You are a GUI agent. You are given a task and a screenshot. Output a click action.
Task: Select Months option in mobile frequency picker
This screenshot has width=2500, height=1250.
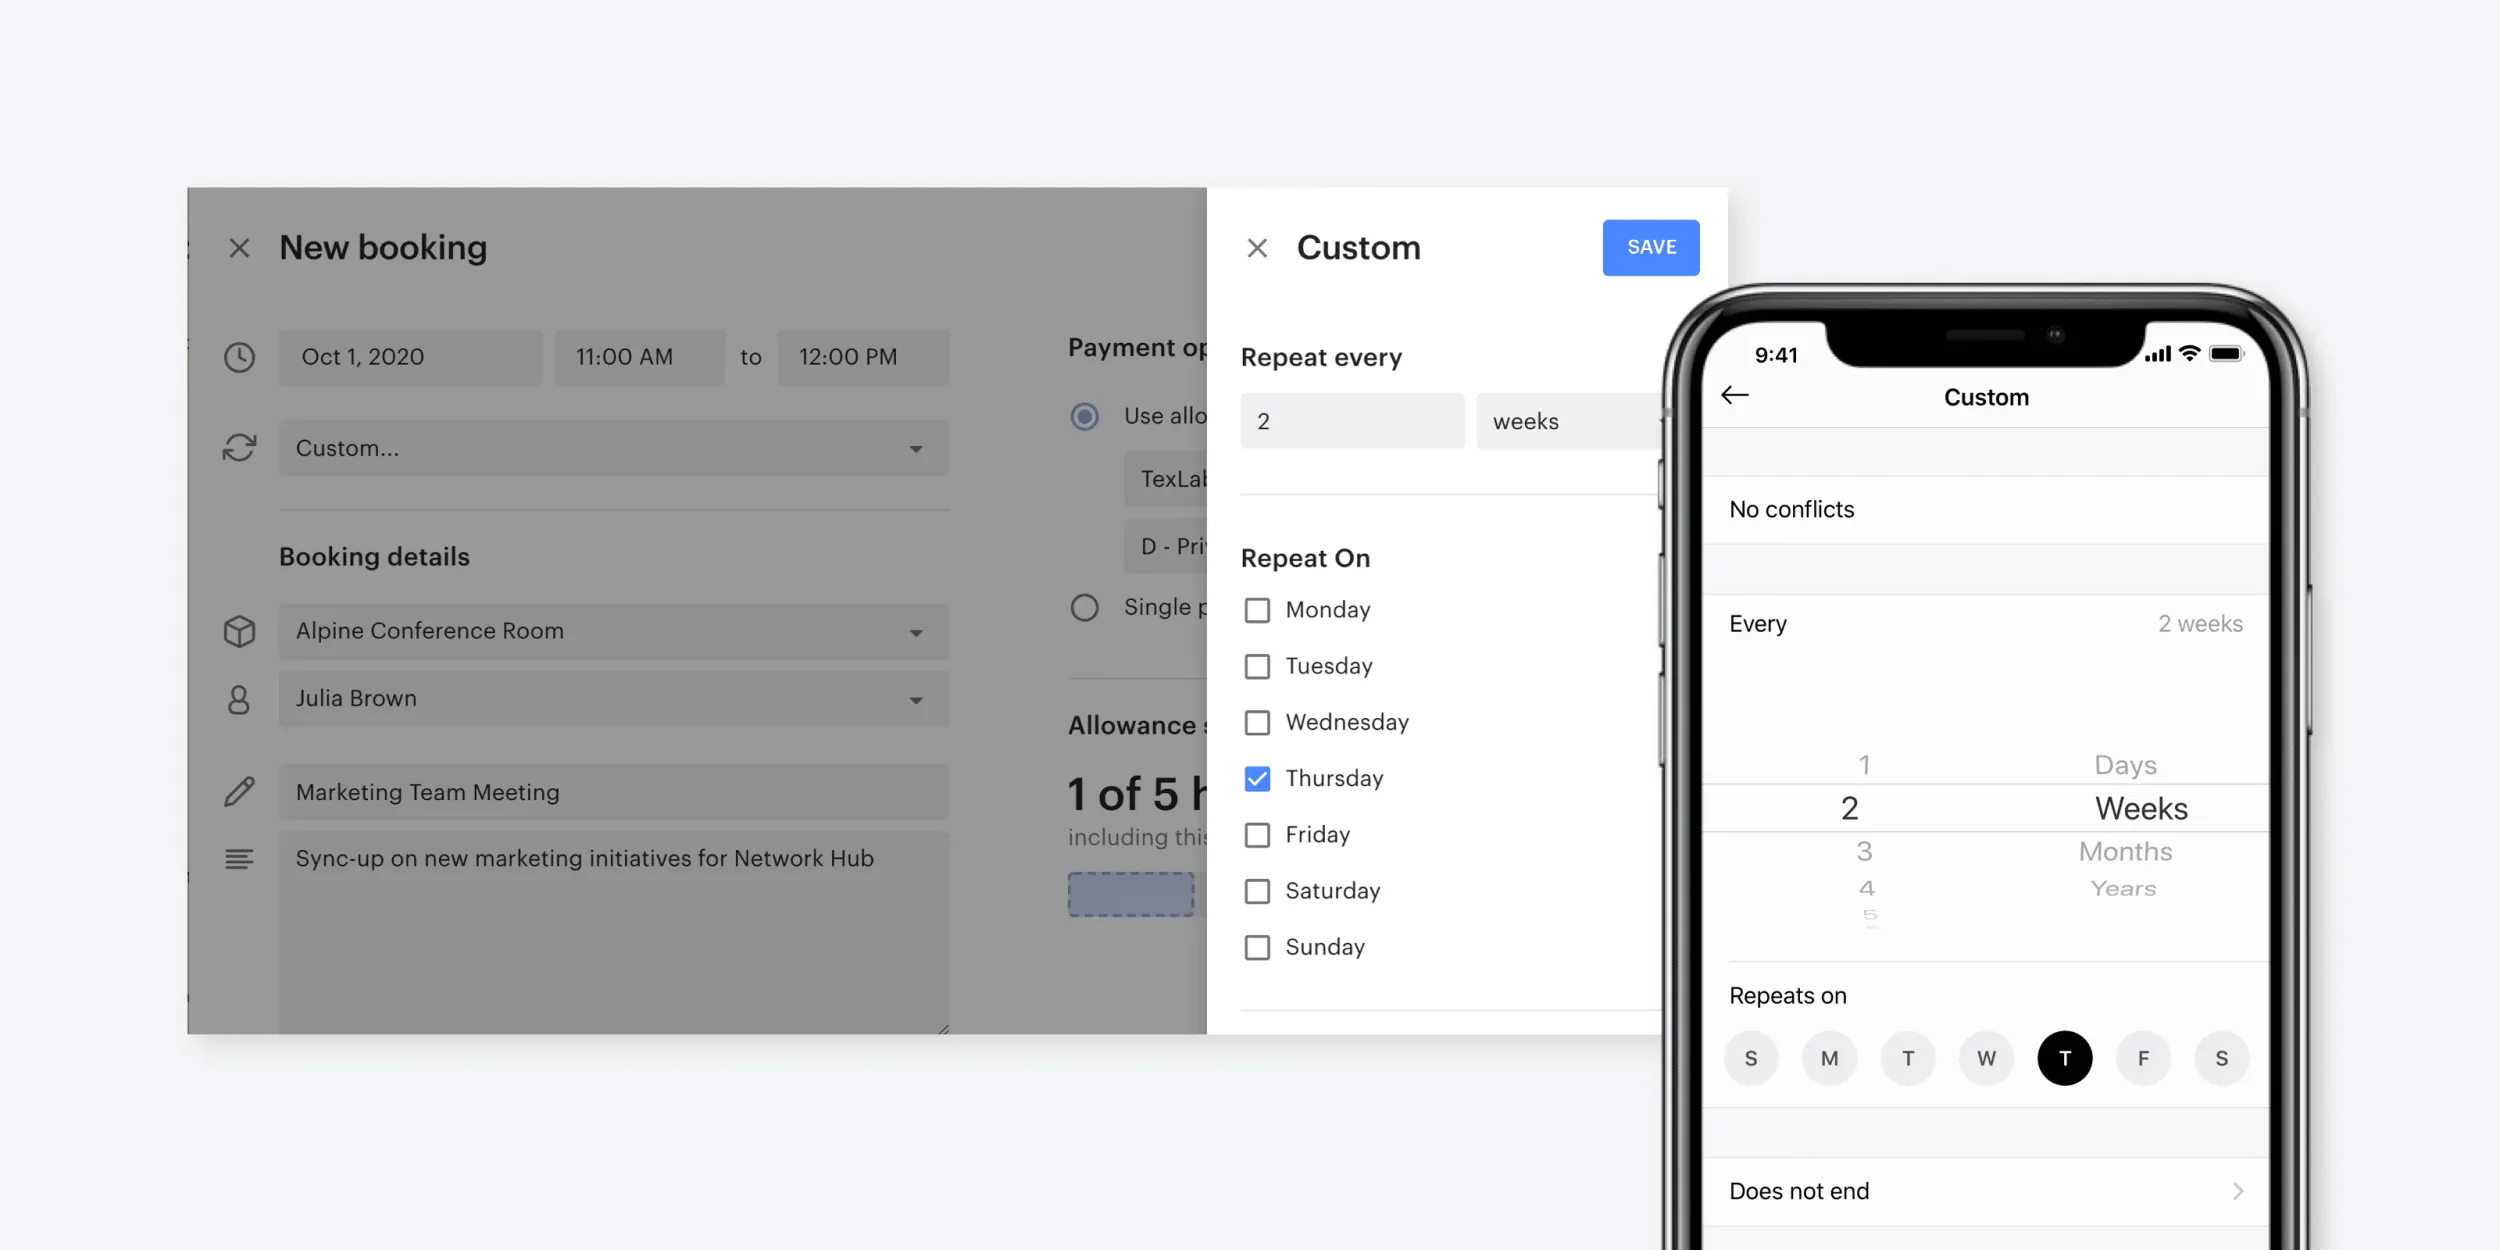coord(2122,850)
